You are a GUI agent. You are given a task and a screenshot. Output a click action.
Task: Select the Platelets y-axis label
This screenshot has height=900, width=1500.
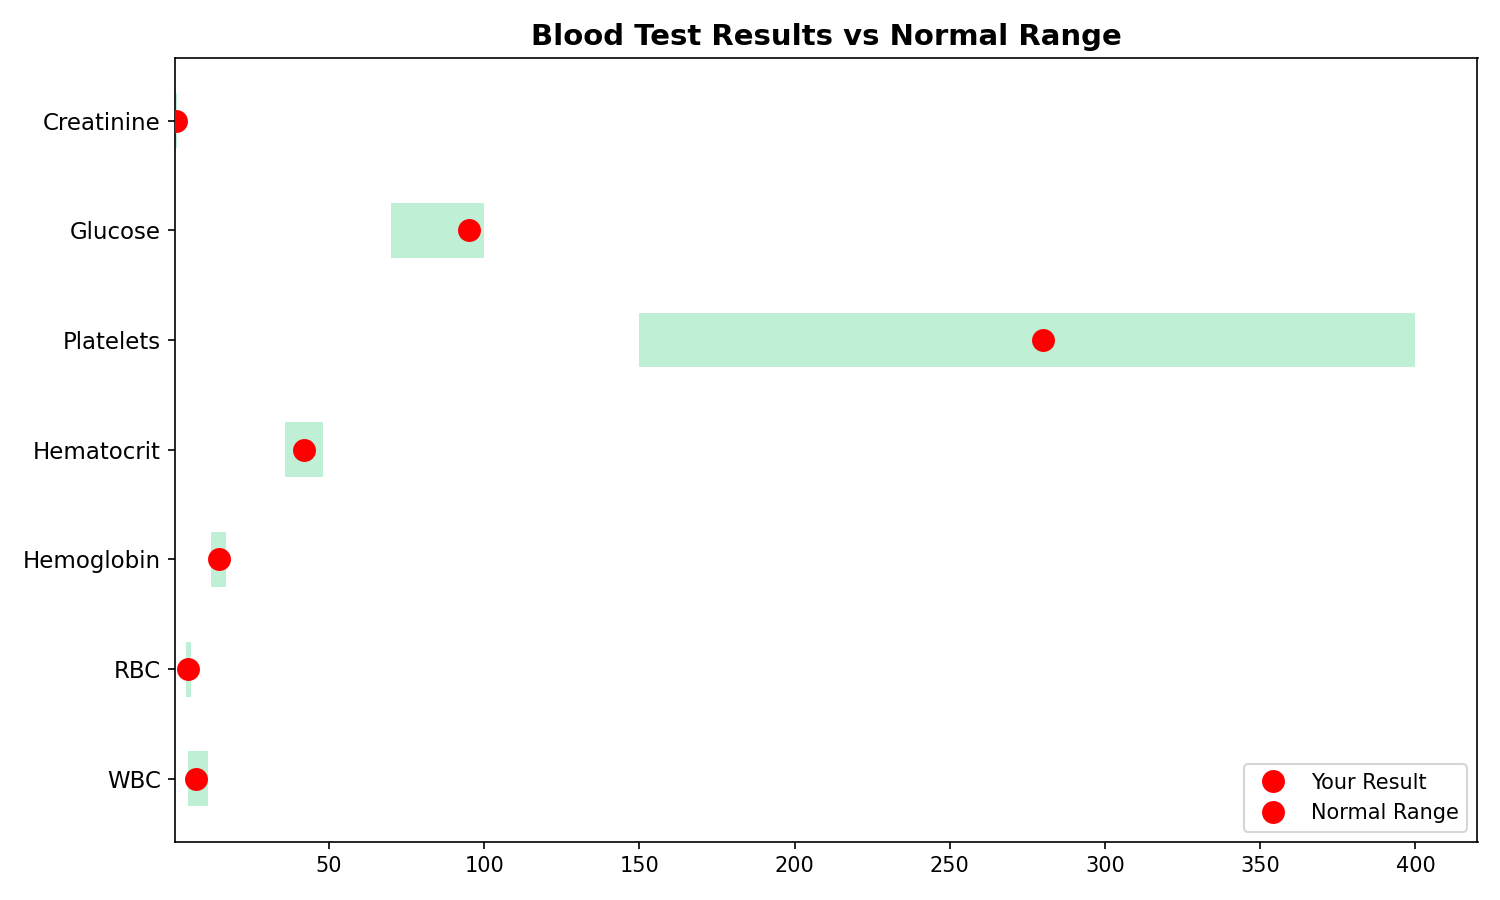[111, 341]
